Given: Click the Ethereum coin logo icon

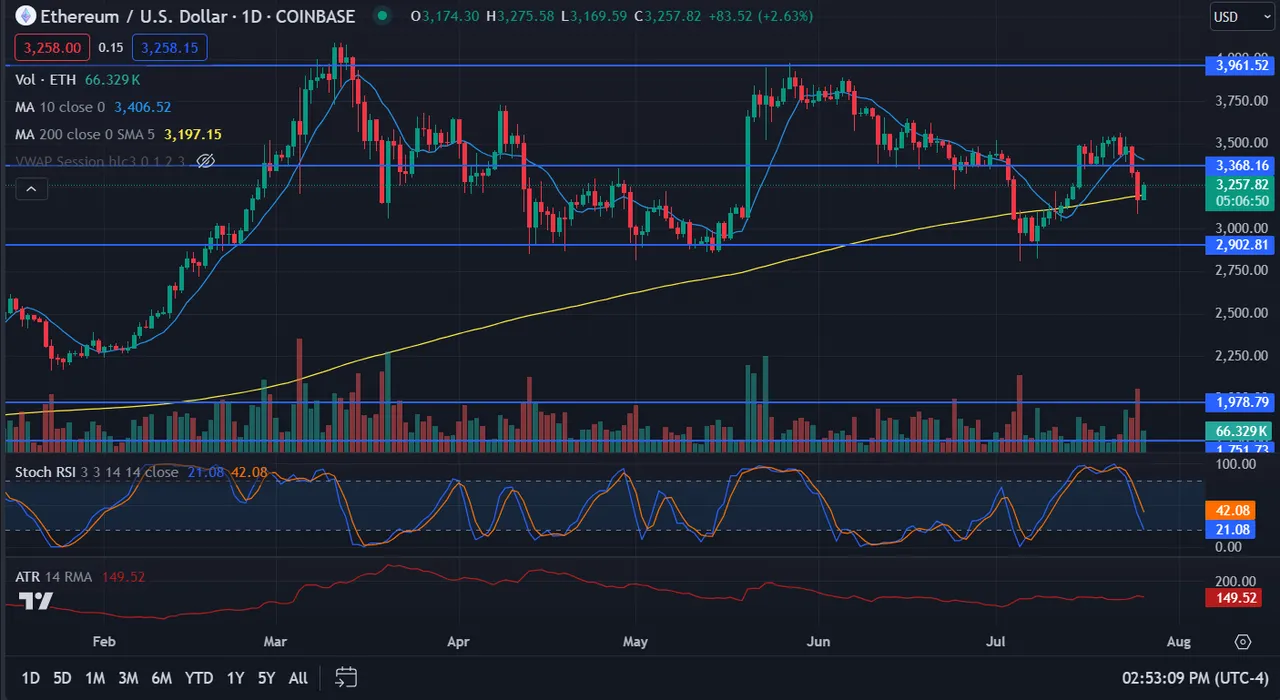Looking at the screenshot, I should click(x=25, y=16).
